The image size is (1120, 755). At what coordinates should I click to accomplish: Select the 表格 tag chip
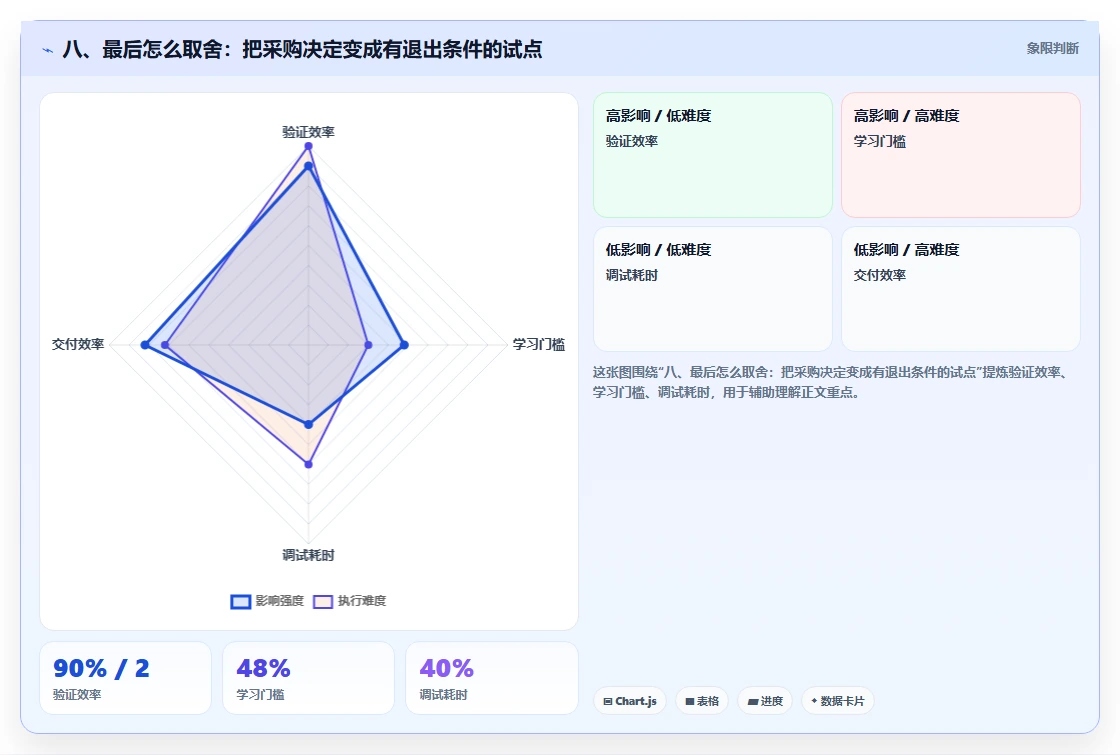coord(701,701)
